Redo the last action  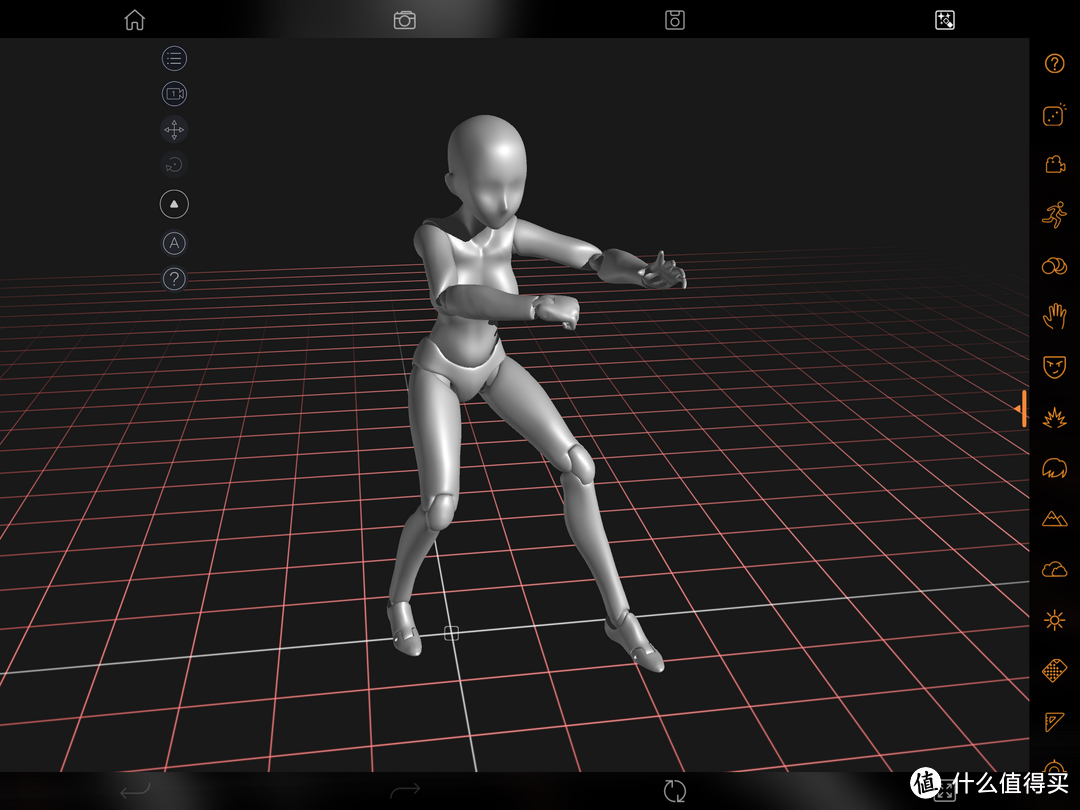click(x=404, y=791)
